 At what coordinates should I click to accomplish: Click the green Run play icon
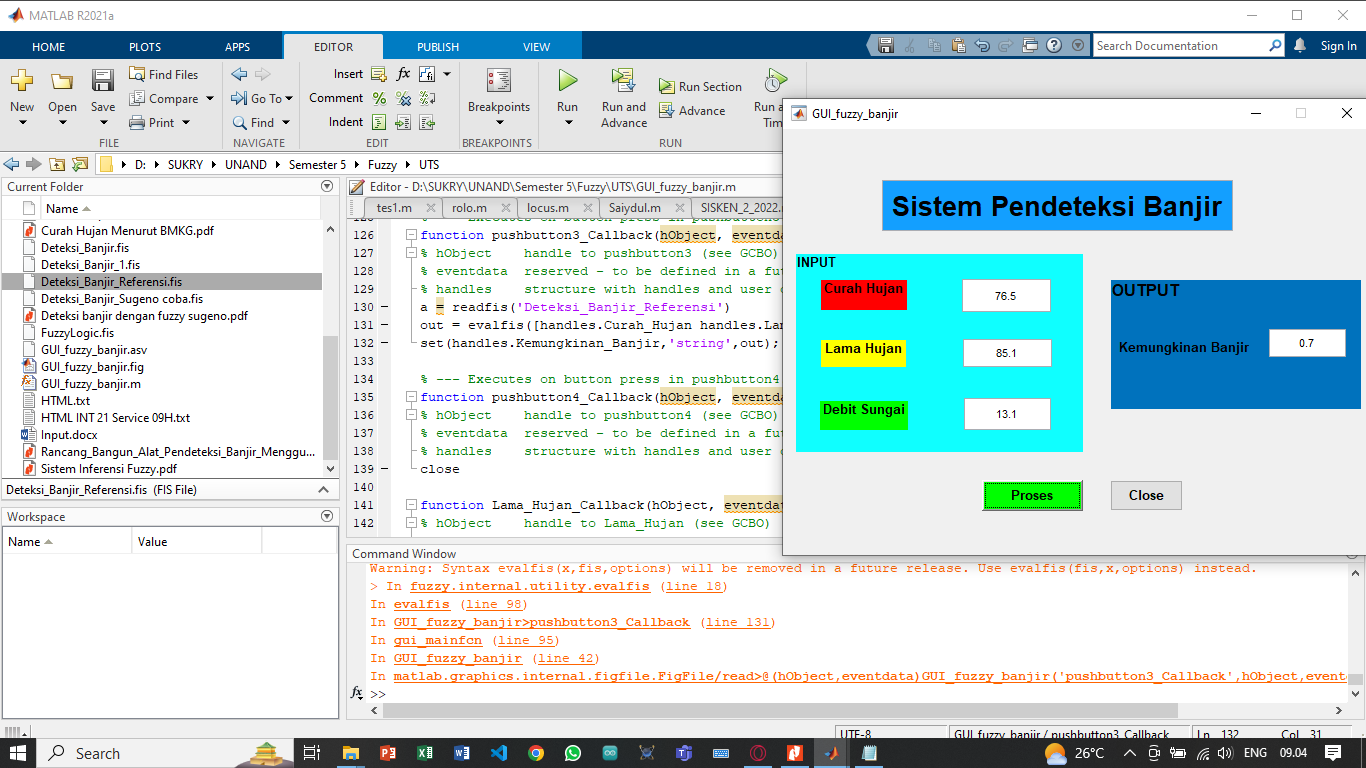pyautogui.click(x=568, y=80)
